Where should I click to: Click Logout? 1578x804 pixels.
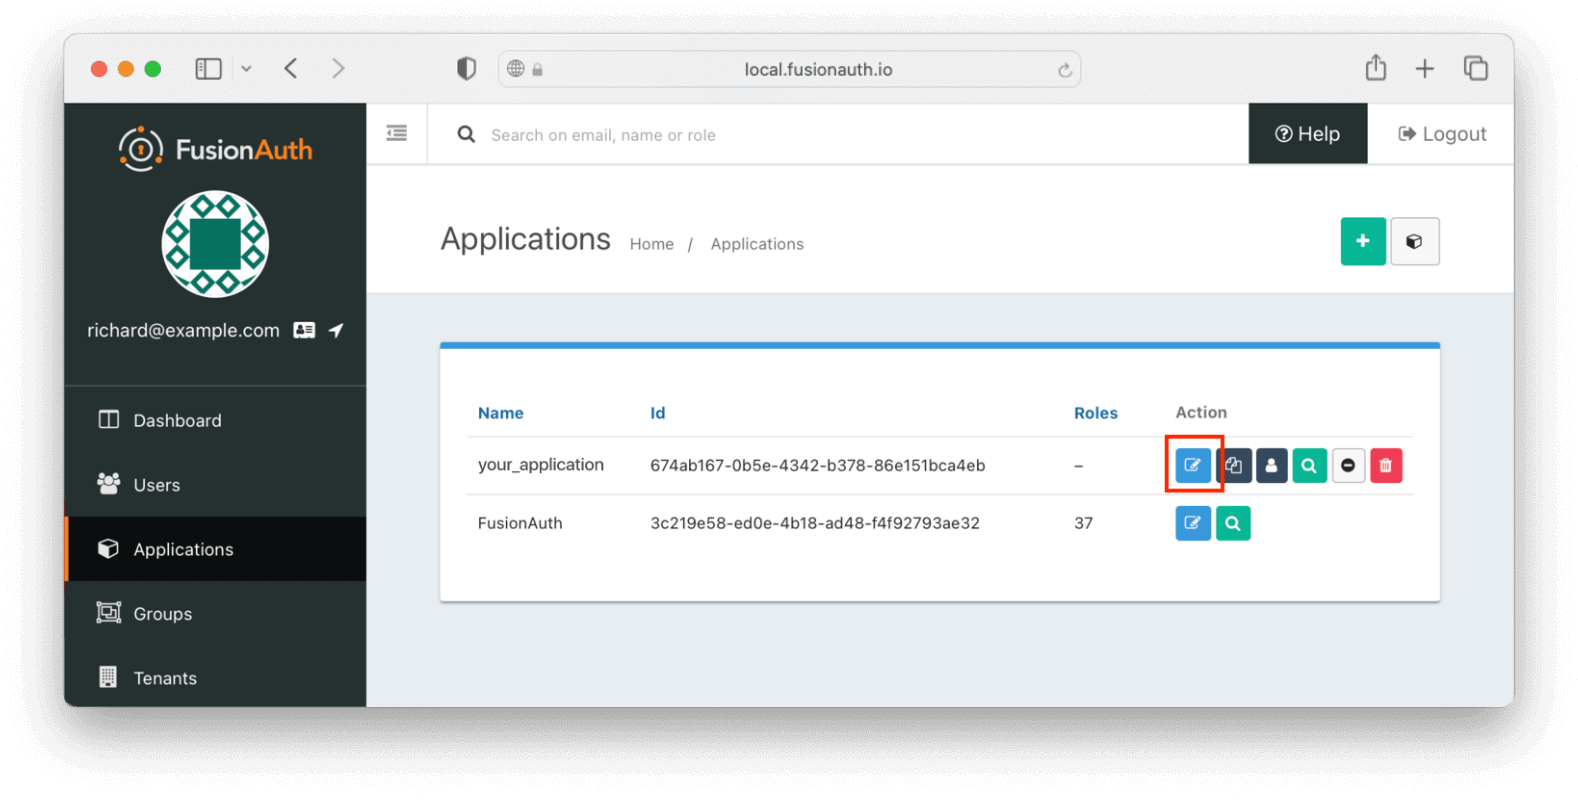[x=1441, y=134]
